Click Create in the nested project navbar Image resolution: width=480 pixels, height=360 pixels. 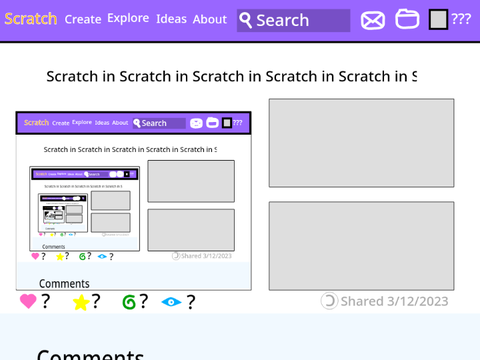[x=61, y=123]
